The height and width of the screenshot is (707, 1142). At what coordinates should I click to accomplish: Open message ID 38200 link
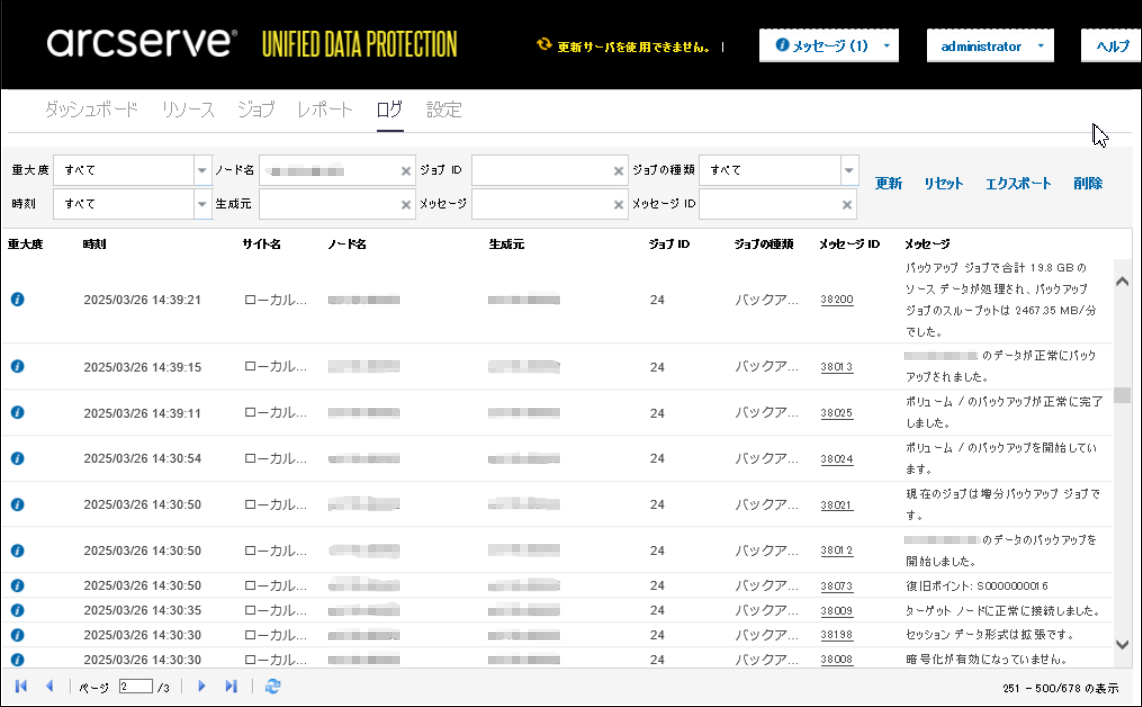pos(837,299)
